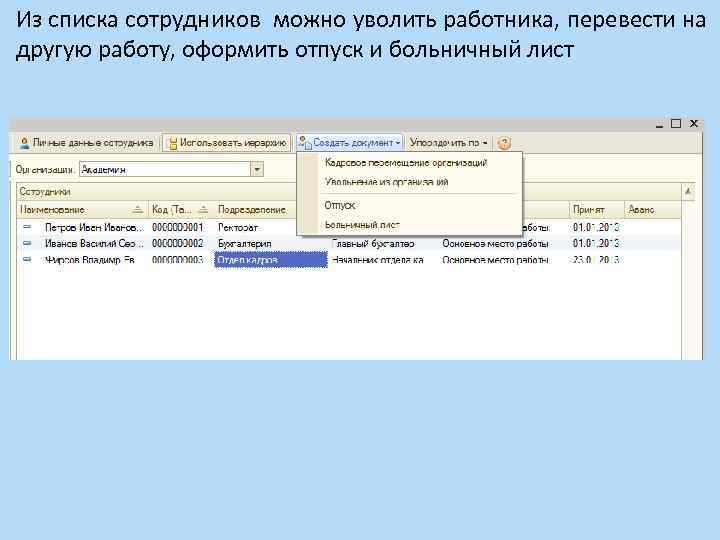Click the scroll-up arrow of the list
The height and width of the screenshot is (540, 720).
tap(688, 191)
